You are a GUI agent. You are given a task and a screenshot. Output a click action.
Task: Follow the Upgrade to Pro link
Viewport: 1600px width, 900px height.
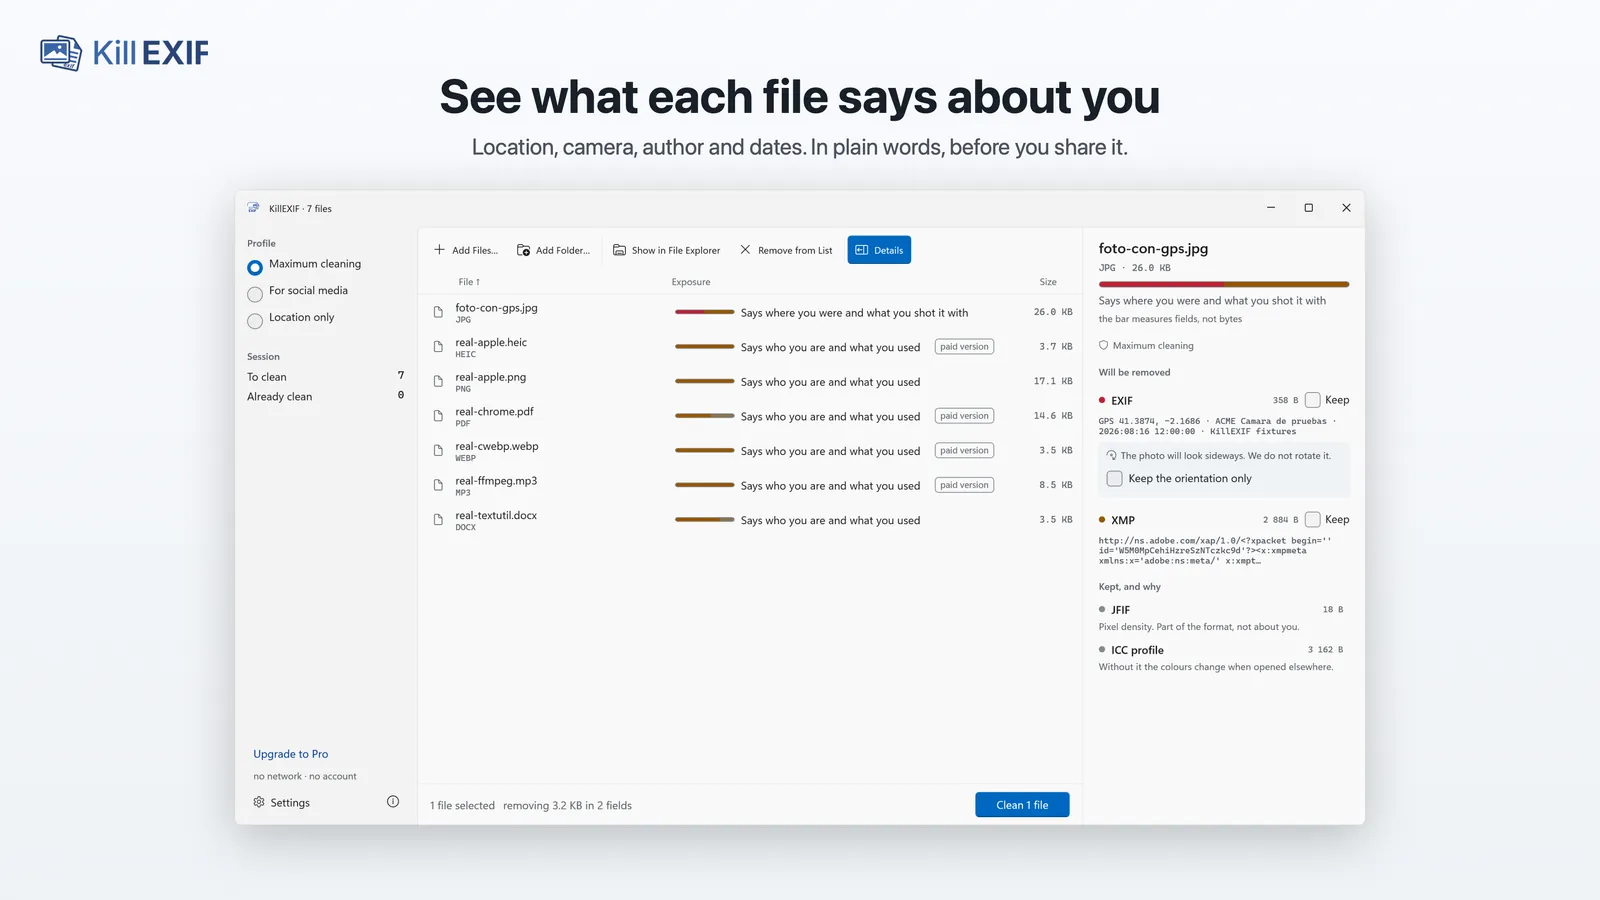[290, 754]
